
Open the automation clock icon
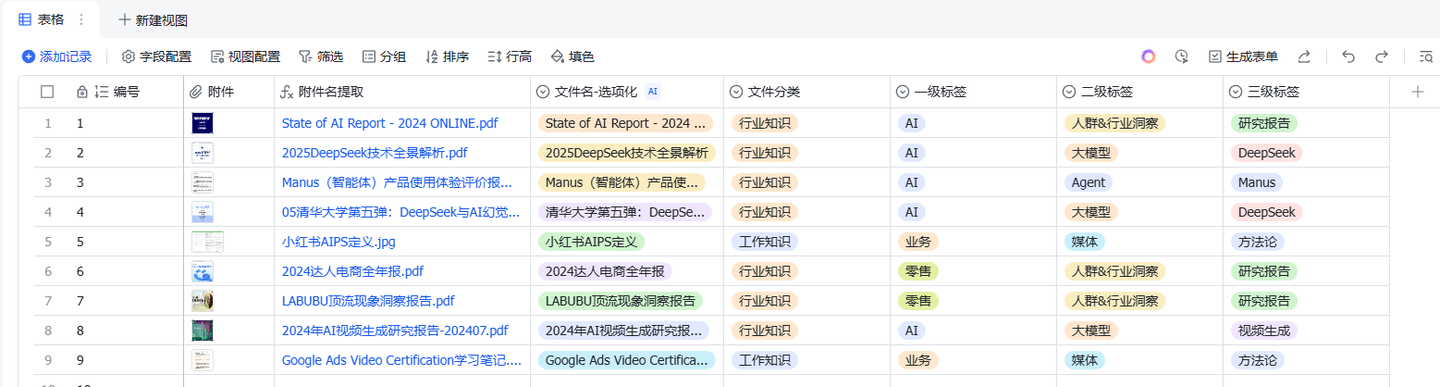[1181, 57]
